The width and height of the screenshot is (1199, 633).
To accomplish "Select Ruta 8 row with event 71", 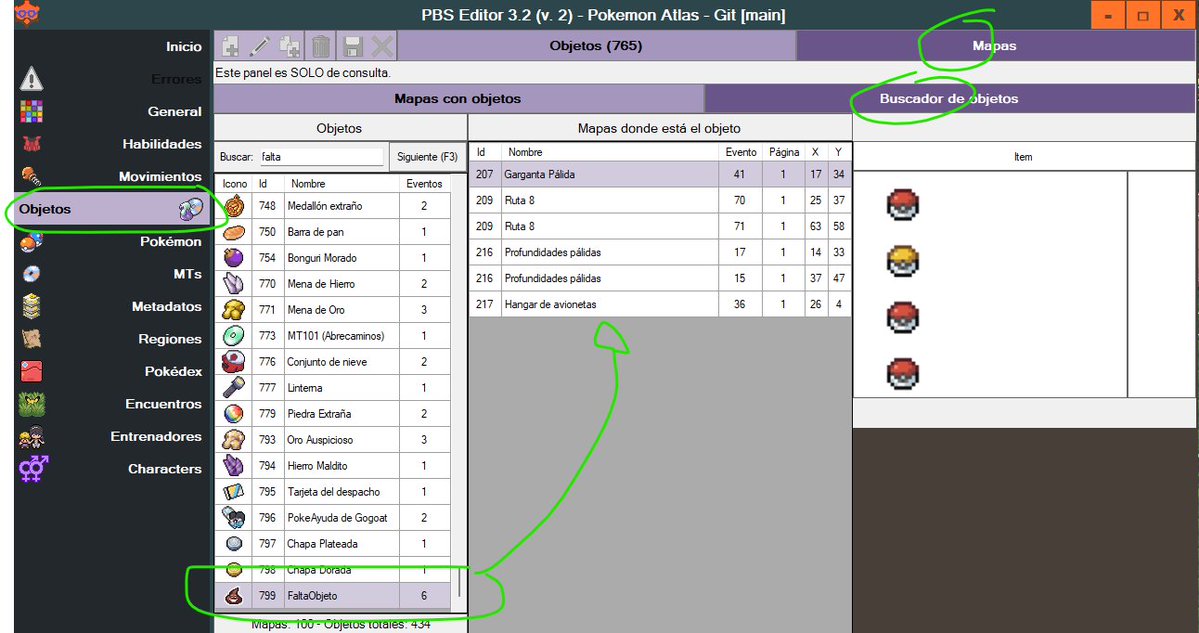I will click(x=660, y=226).
